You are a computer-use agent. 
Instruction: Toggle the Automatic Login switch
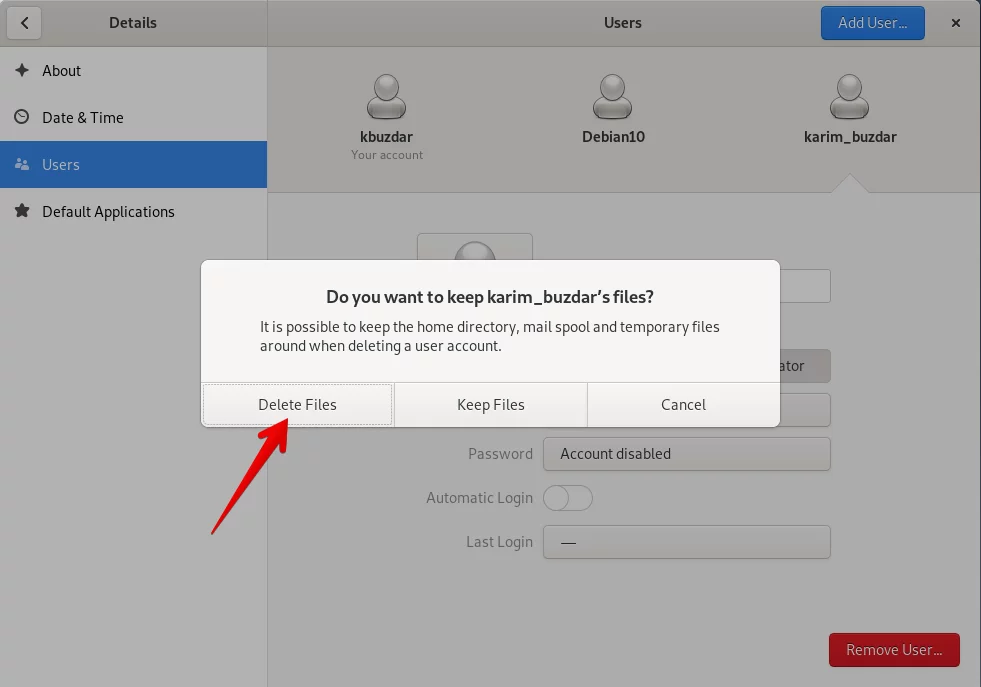pyautogui.click(x=567, y=498)
